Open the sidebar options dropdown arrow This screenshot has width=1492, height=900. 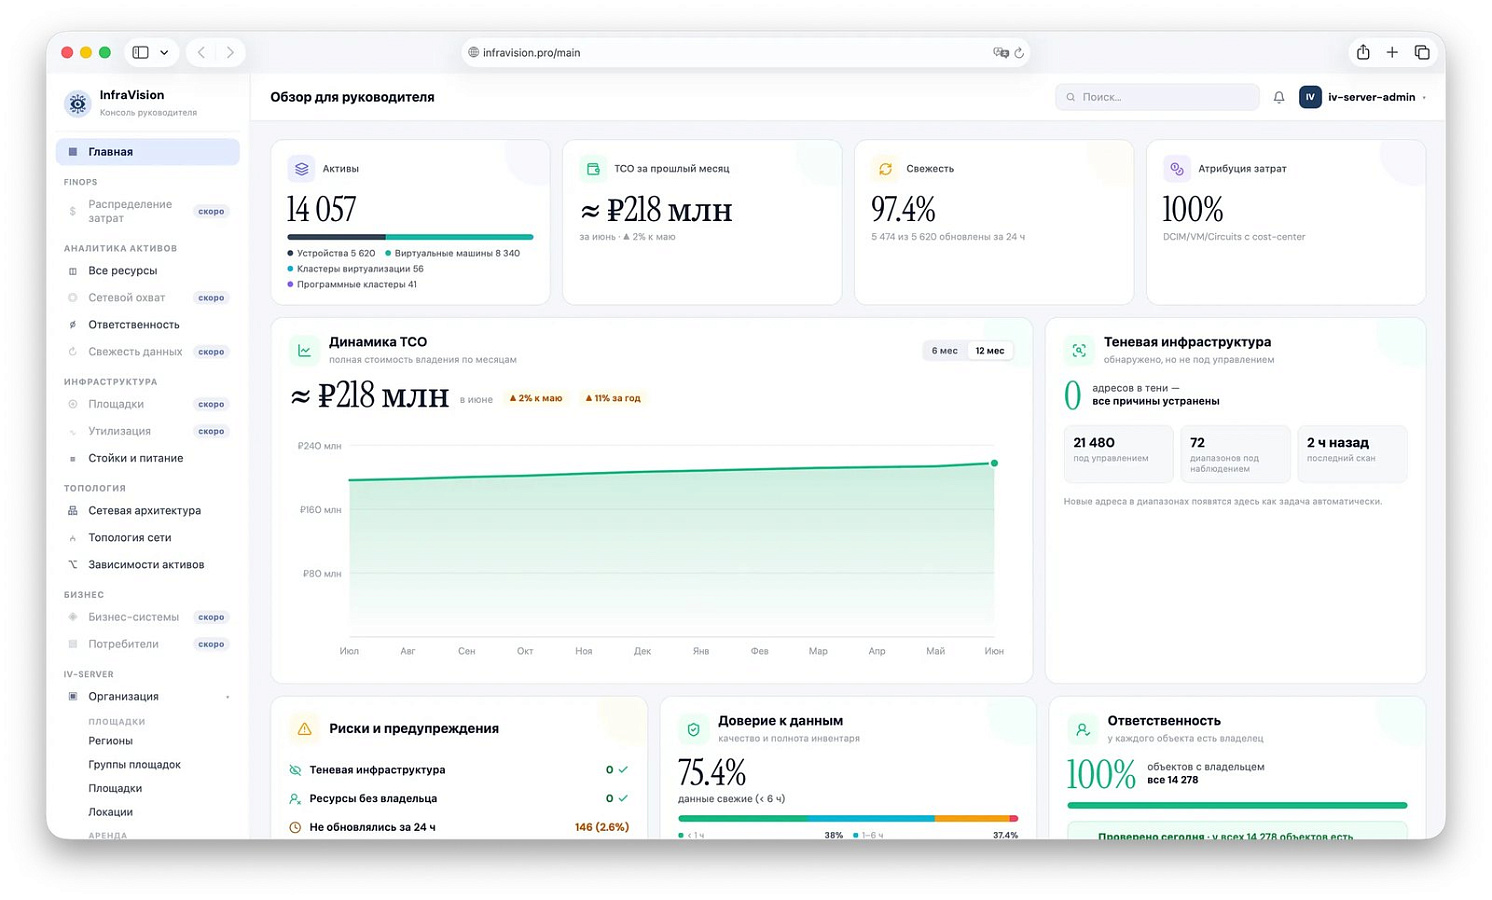(x=164, y=52)
